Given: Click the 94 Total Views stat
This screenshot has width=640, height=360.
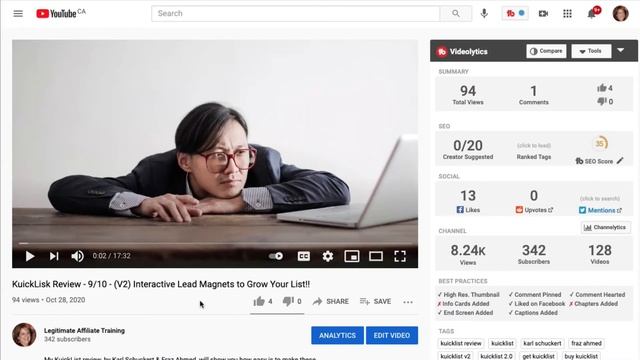Looking at the screenshot, I should (468, 95).
